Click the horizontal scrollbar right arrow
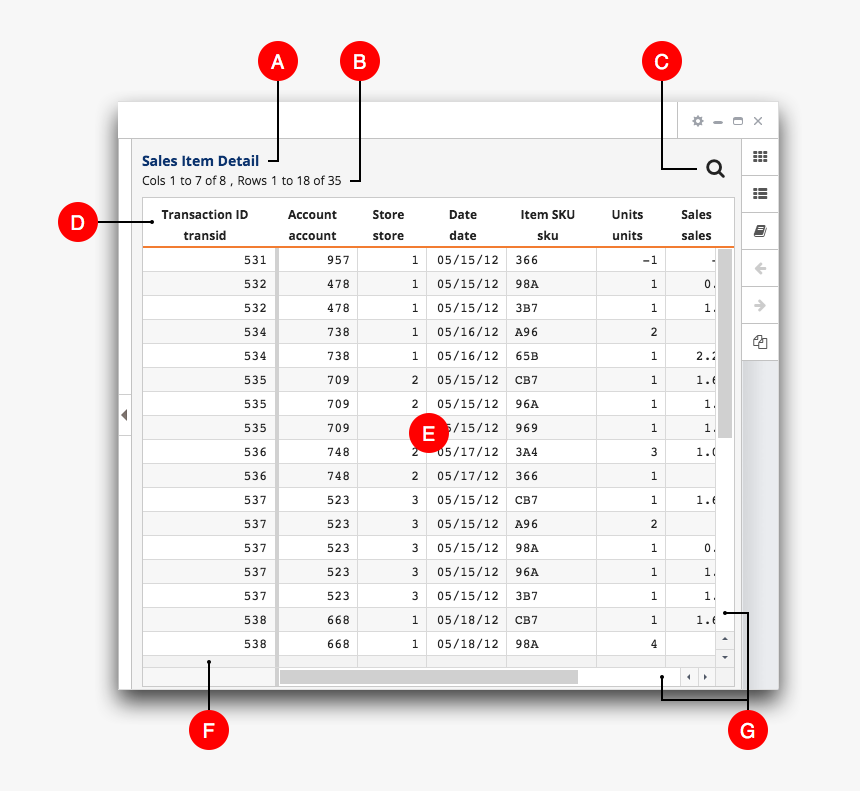Image resolution: width=860 pixels, height=791 pixels. tap(706, 677)
